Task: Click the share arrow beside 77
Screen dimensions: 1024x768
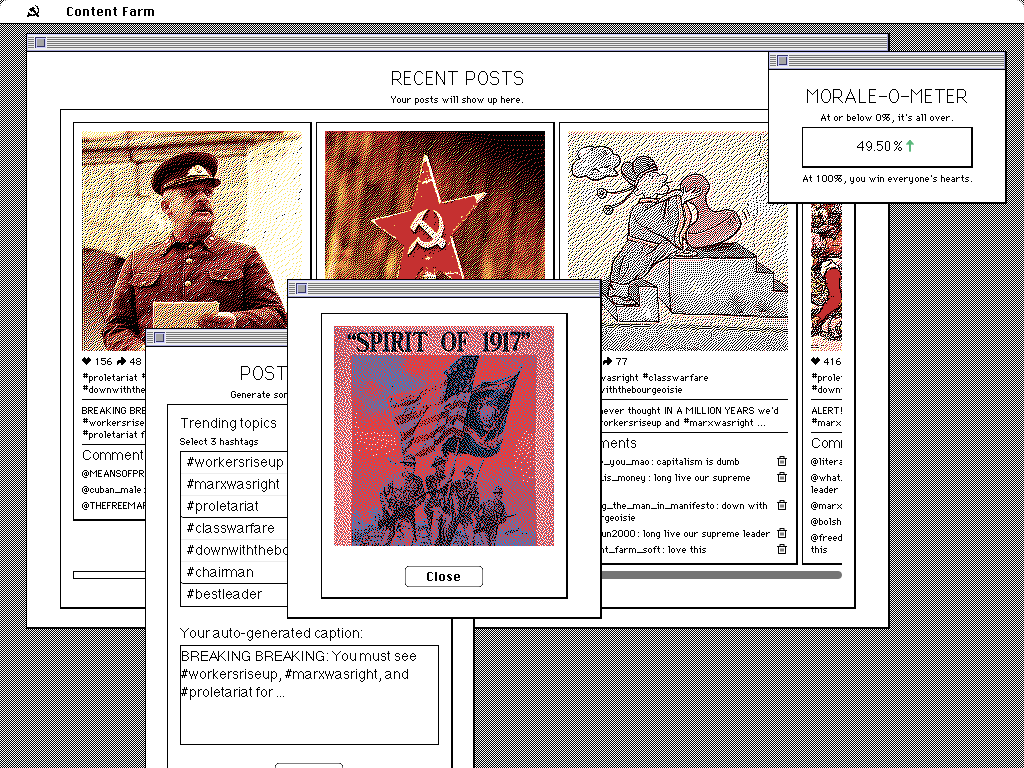Action: (x=607, y=361)
